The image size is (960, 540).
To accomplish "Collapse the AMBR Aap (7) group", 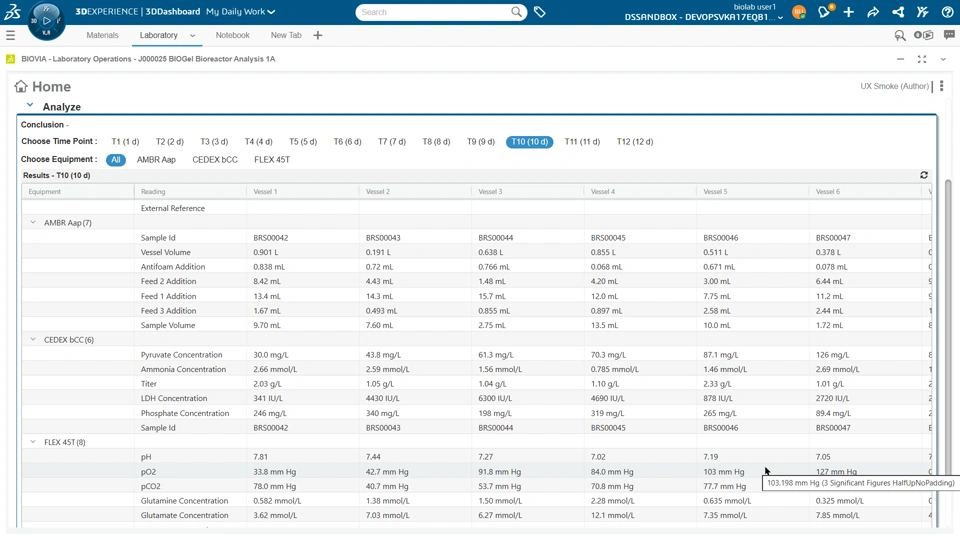I will [x=33, y=223].
